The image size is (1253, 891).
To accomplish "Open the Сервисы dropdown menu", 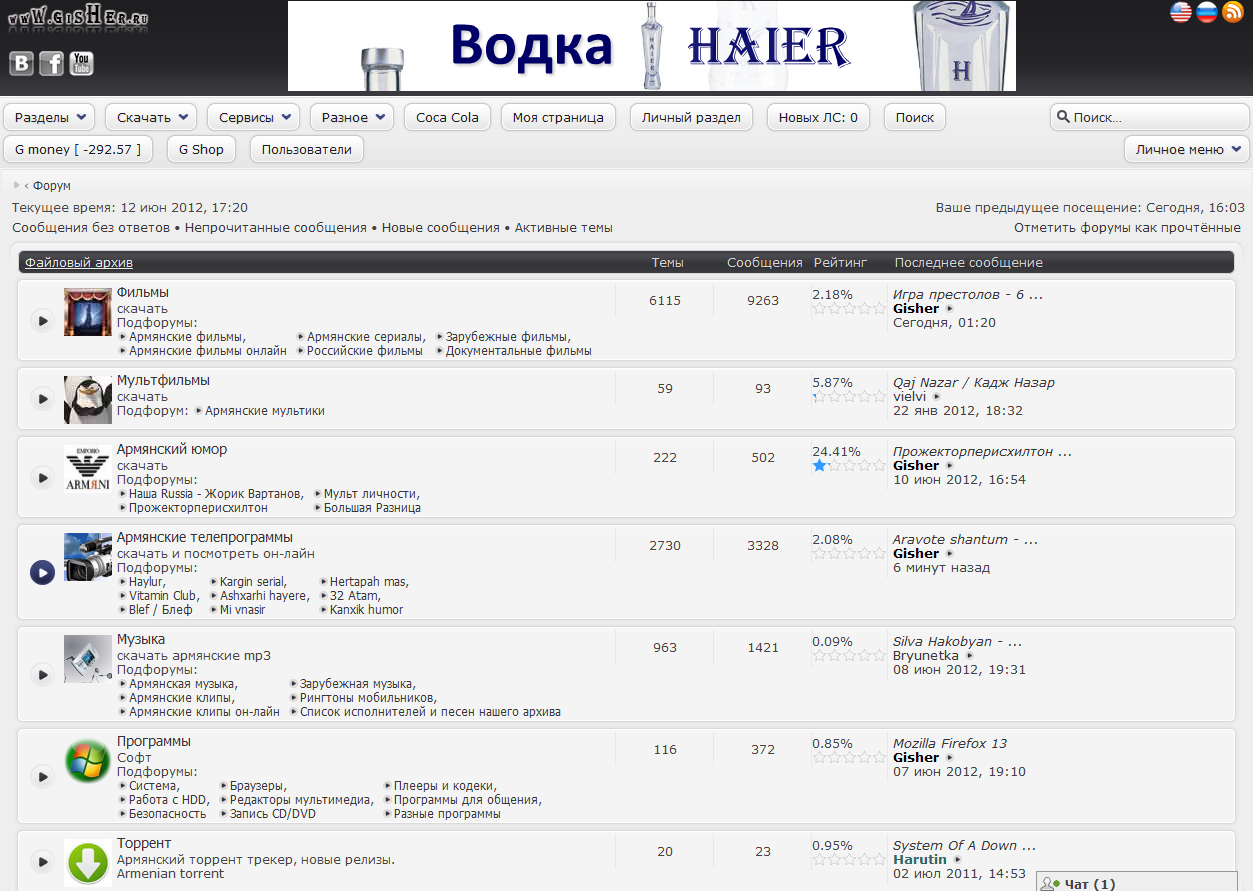I will pos(254,117).
